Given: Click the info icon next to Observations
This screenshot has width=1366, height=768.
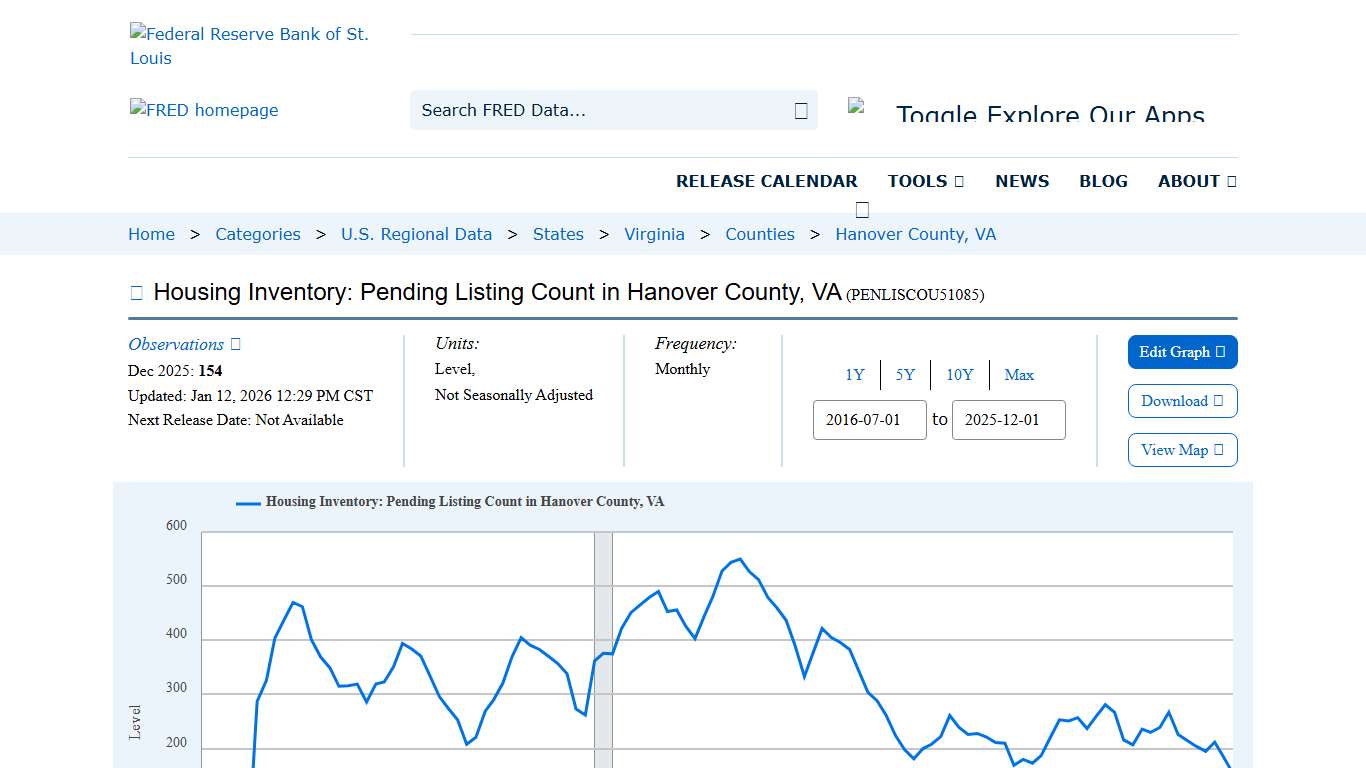Looking at the screenshot, I should point(233,344).
